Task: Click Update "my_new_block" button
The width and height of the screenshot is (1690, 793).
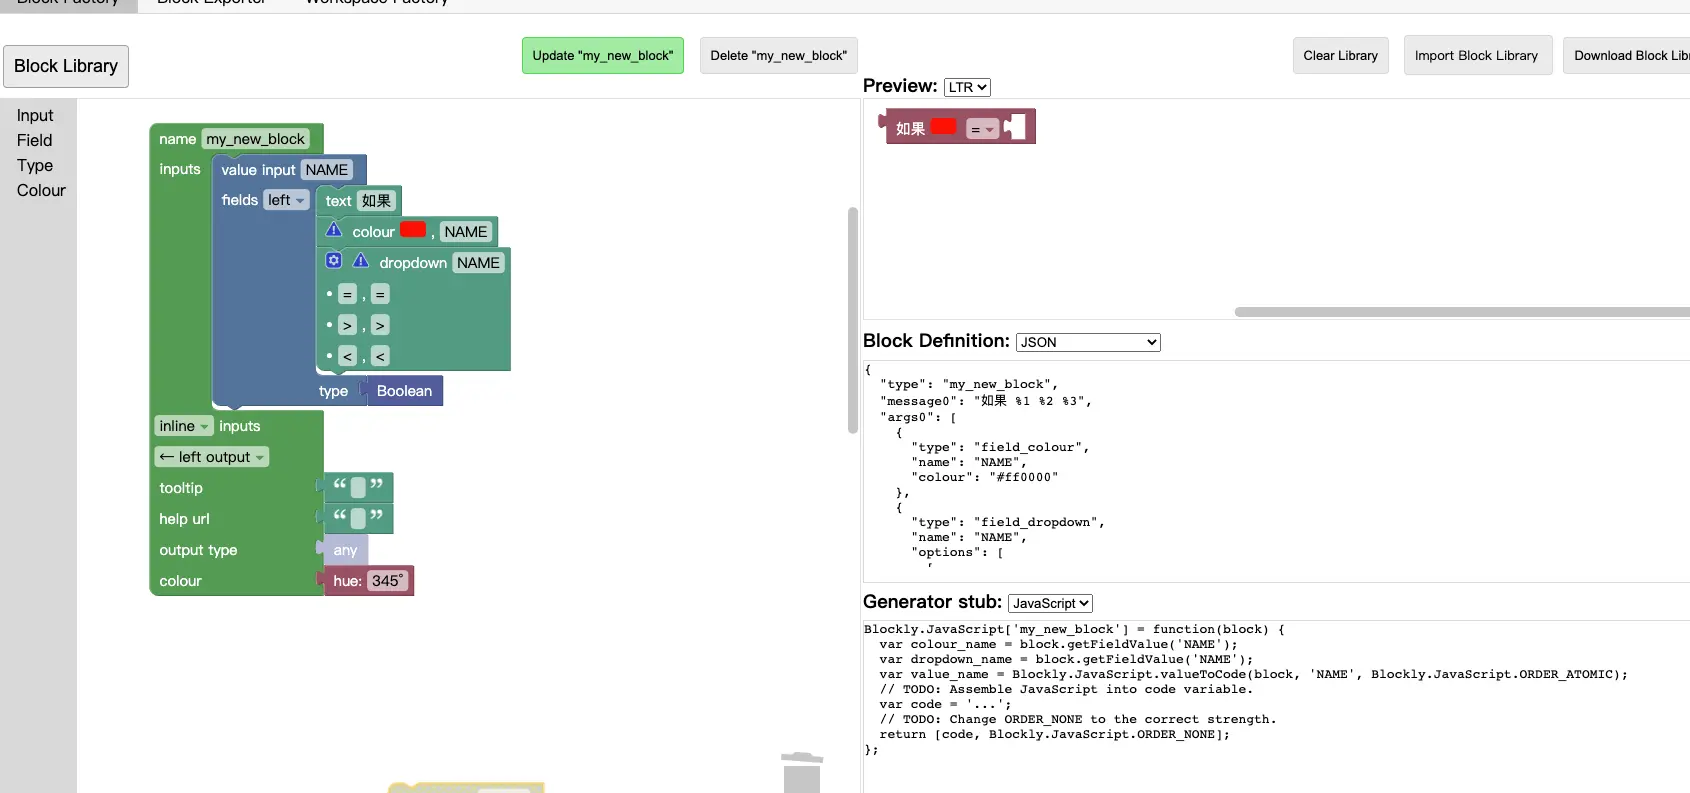Action: tap(603, 56)
